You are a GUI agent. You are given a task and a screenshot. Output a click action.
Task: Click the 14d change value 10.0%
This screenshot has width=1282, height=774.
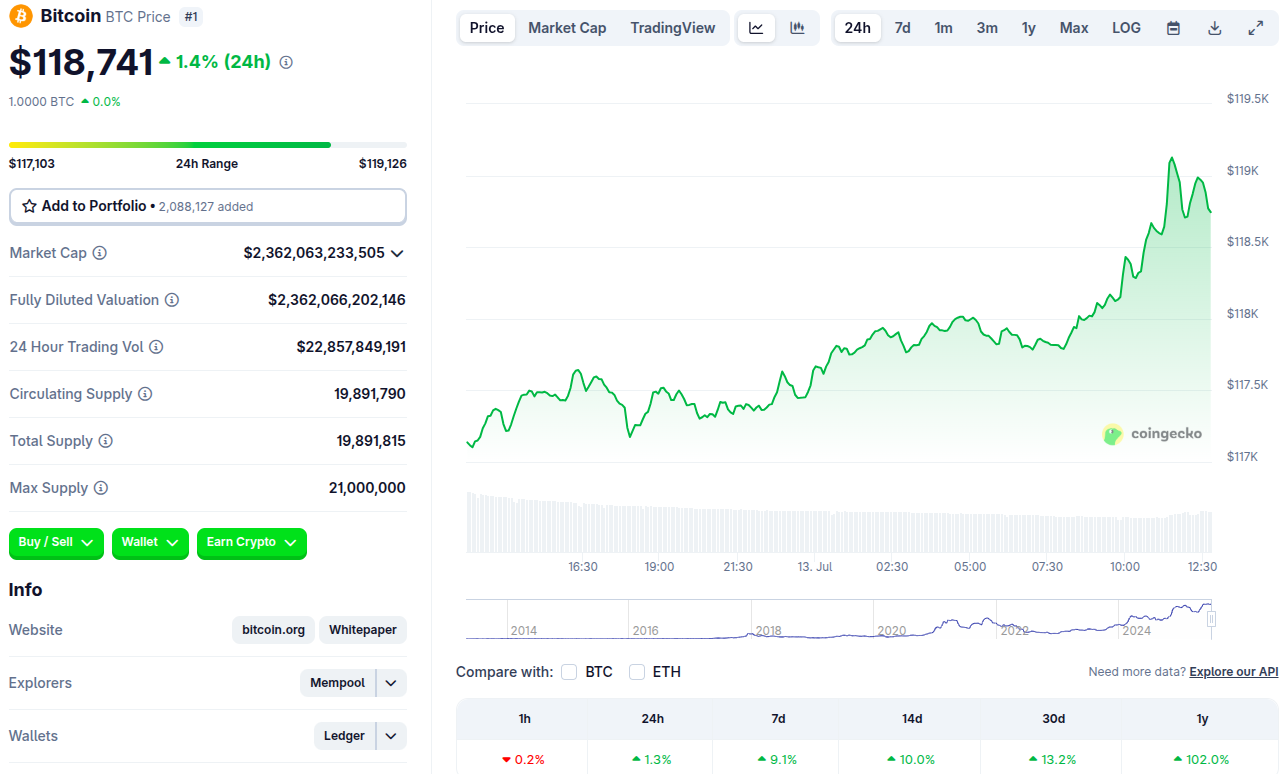pos(911,759)
